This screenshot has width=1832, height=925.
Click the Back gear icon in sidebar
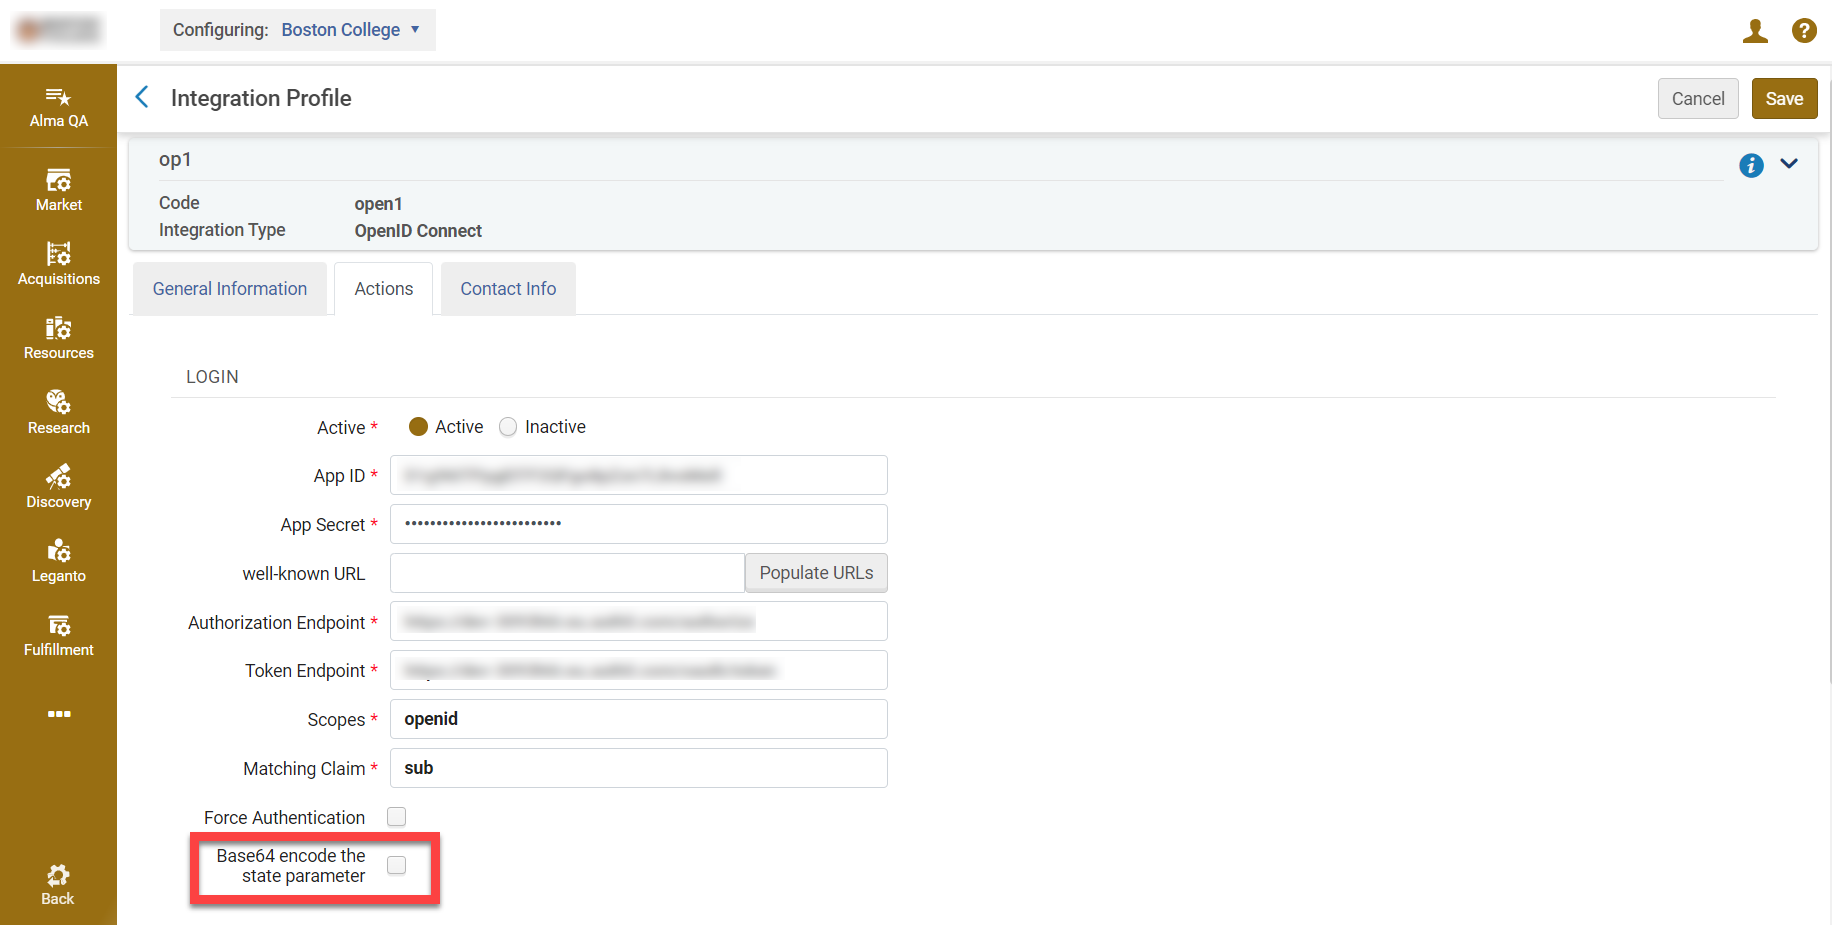(x=58, y=875)
